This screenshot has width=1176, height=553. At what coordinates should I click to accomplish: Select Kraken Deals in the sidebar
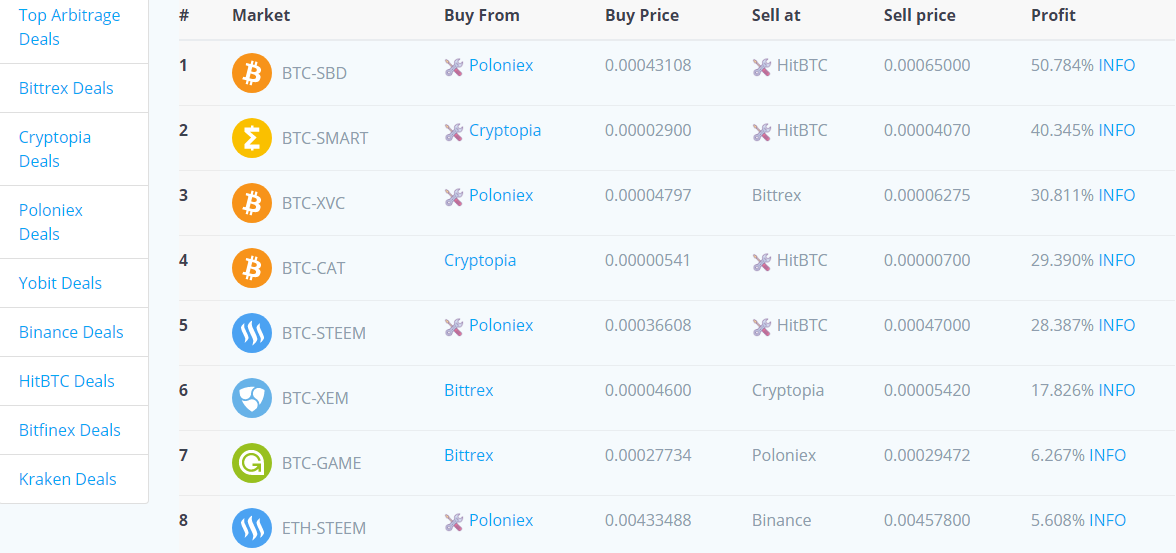pyautogui.click(x=68, y=479)
